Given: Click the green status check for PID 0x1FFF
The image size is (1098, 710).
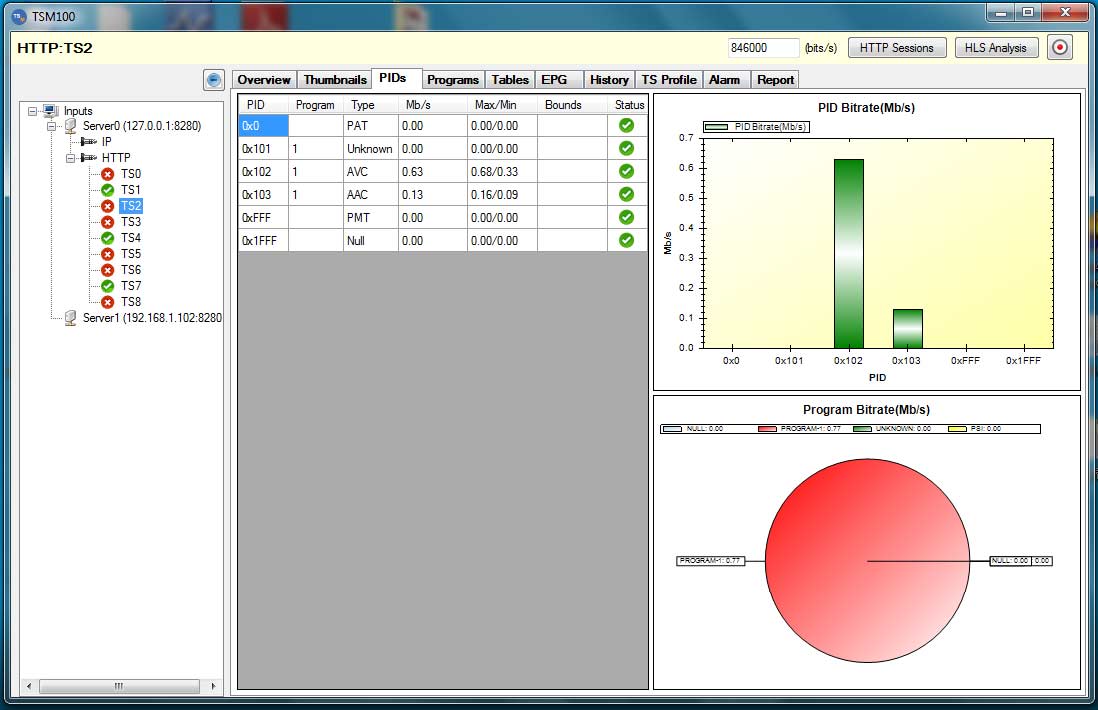Looking at the screenshot, I should pos(626,240).
